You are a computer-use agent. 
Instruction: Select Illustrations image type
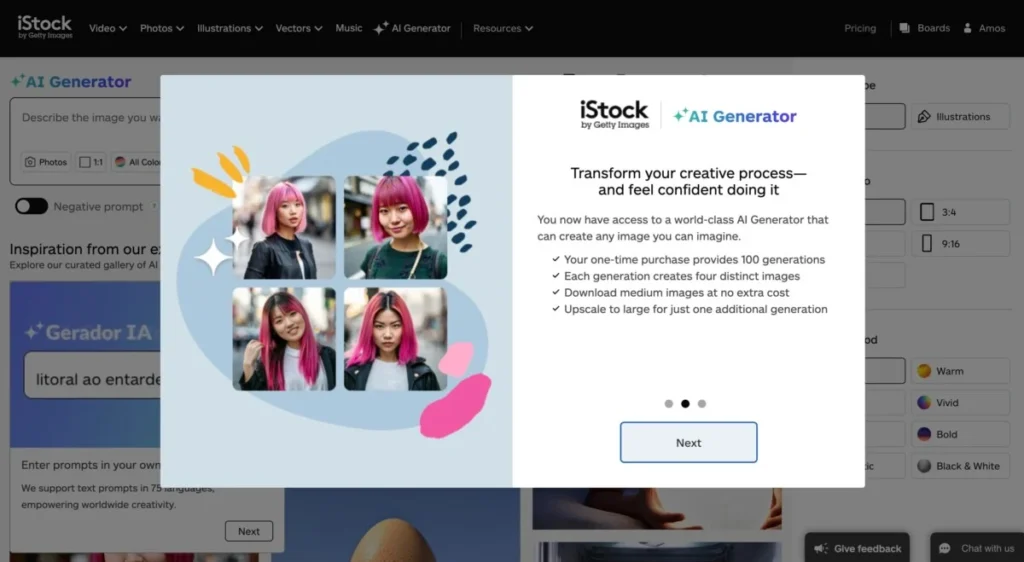pos(960,116)
